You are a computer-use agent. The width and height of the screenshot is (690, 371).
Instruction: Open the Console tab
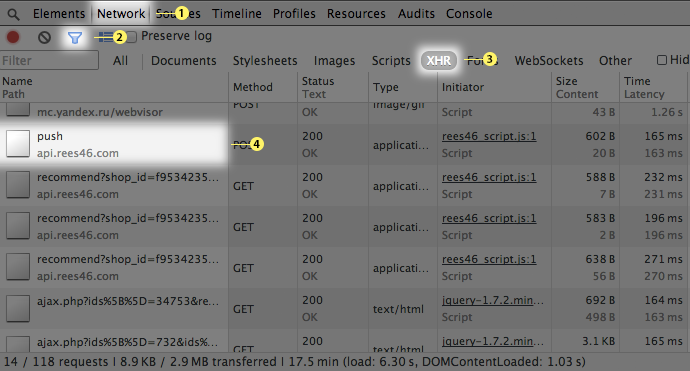[469, 14]
